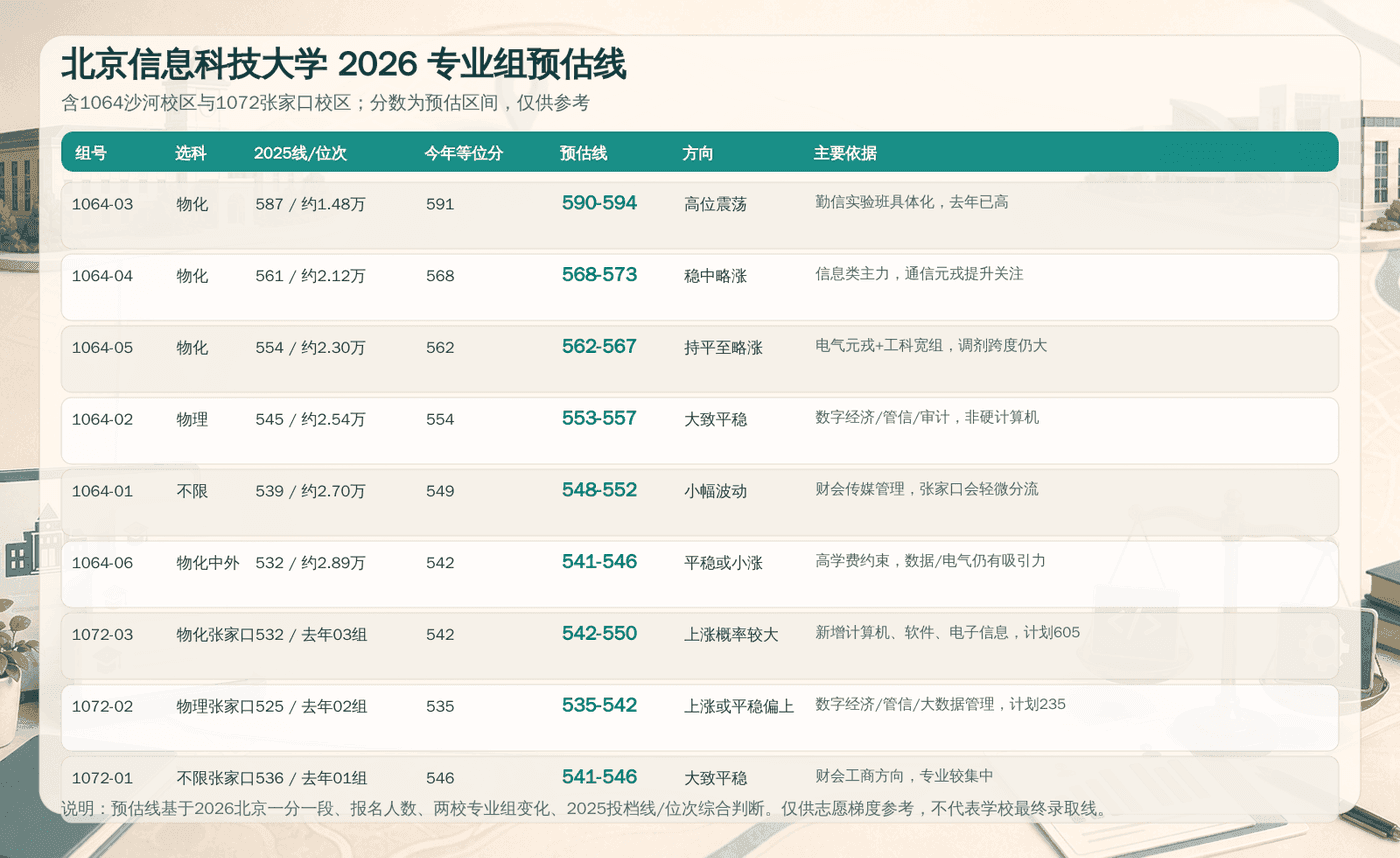Click the 532 / 约2.89万 cell
This screenshot has width=1400, height=858.
[x=310, y=563]
